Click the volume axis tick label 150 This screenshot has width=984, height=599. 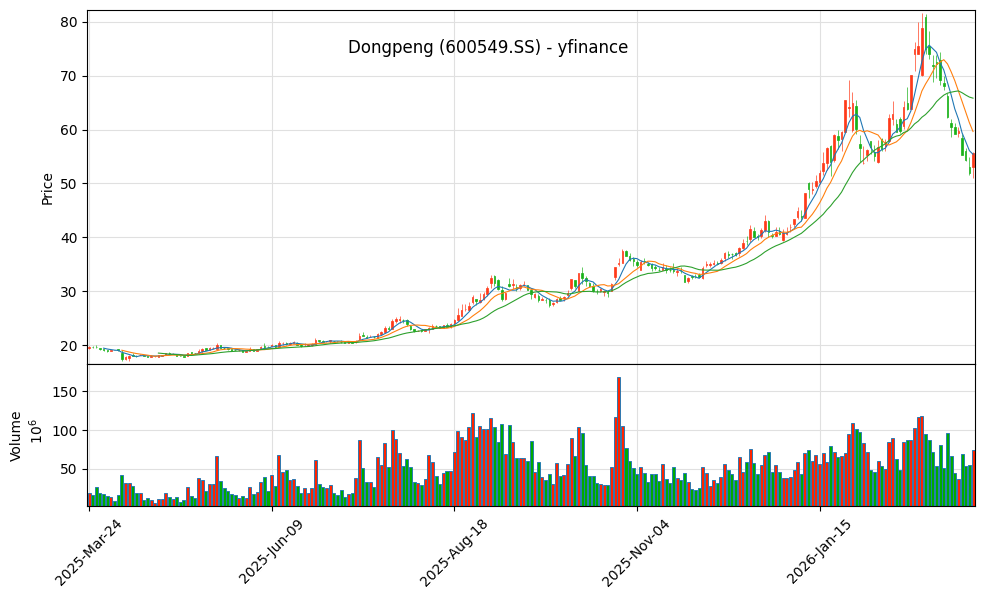point(65,392)
